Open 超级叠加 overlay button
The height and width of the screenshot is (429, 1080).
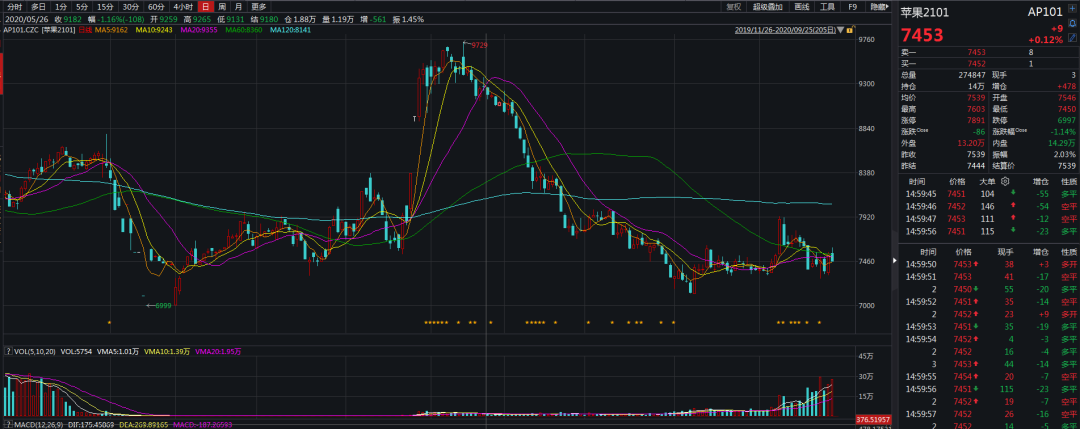[x=767, y=7]
